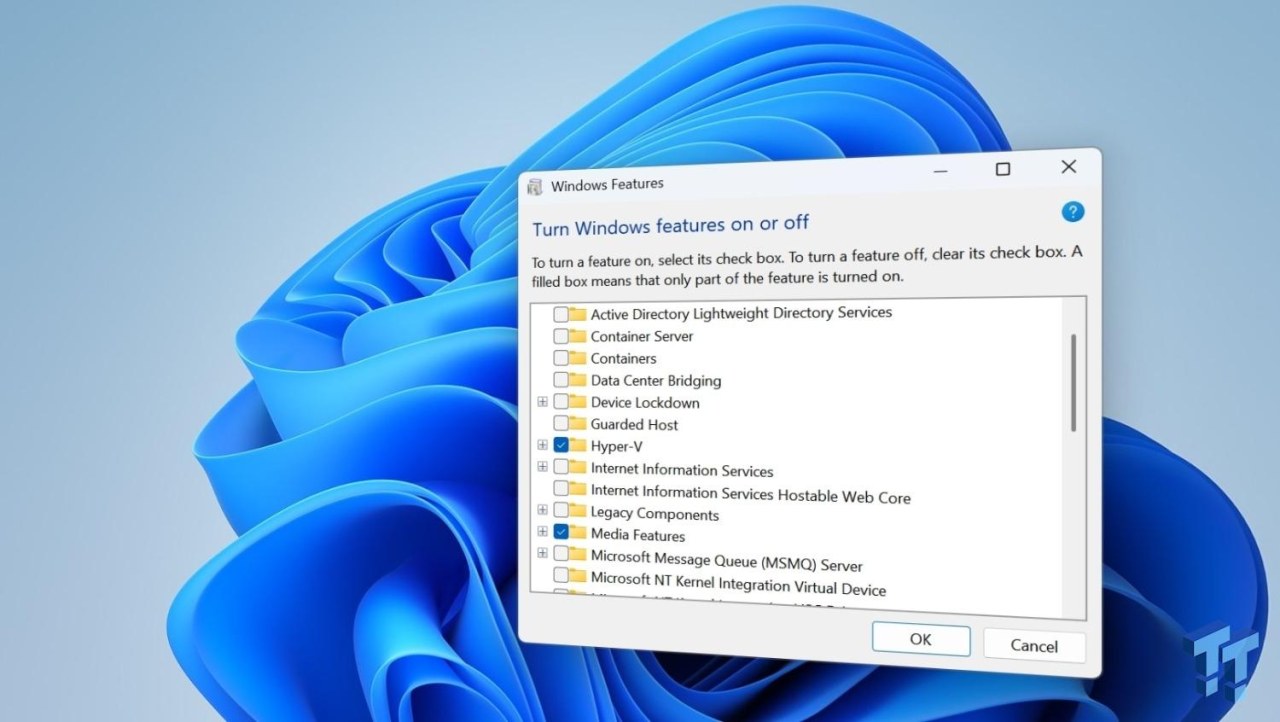Screen dimensions: 1280x722
Task: Check Microsoft NT Kernel Integration Virtual Device box
Action: click(561, 576)
